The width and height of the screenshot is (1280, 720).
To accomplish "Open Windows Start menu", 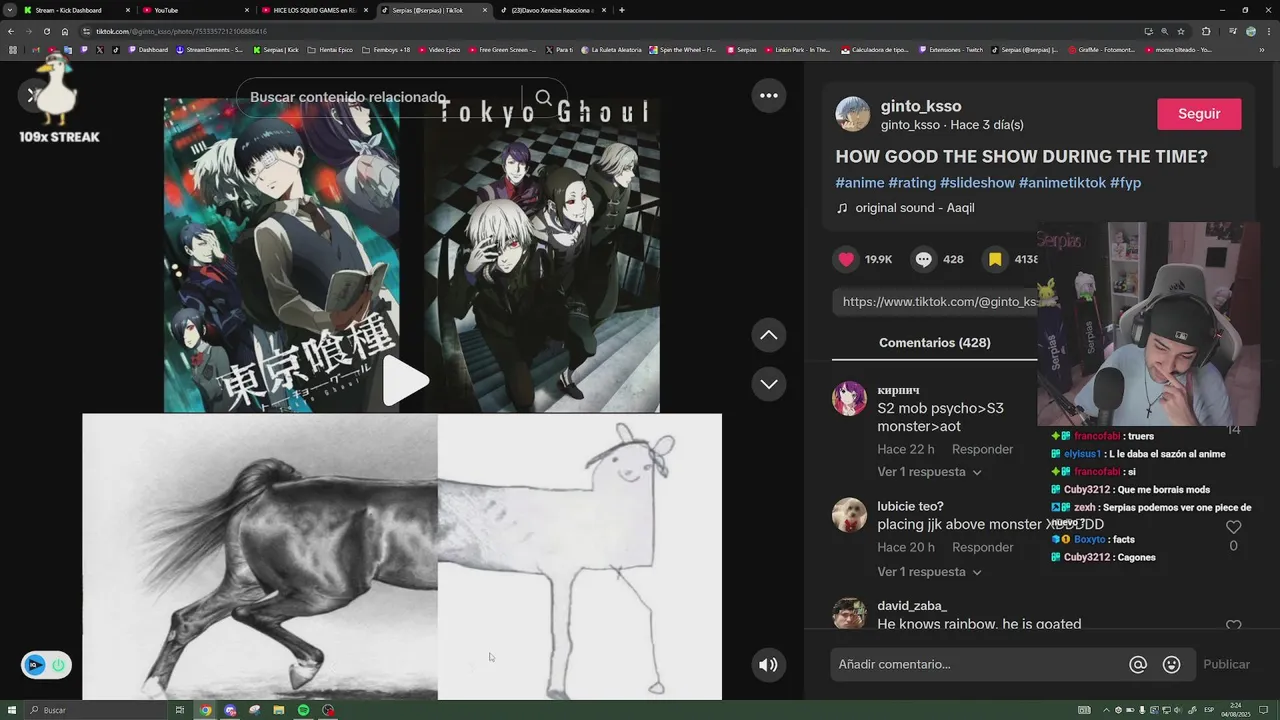I will click(10, 710).
